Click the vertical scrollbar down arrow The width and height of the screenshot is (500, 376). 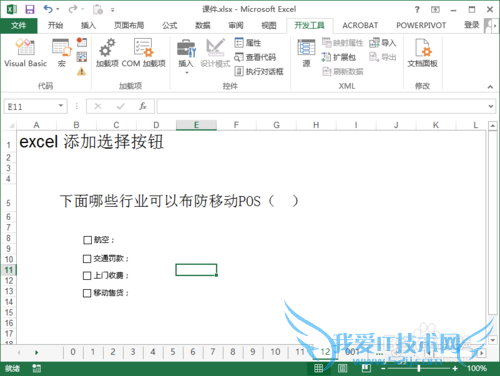click(x=493, y=340)
